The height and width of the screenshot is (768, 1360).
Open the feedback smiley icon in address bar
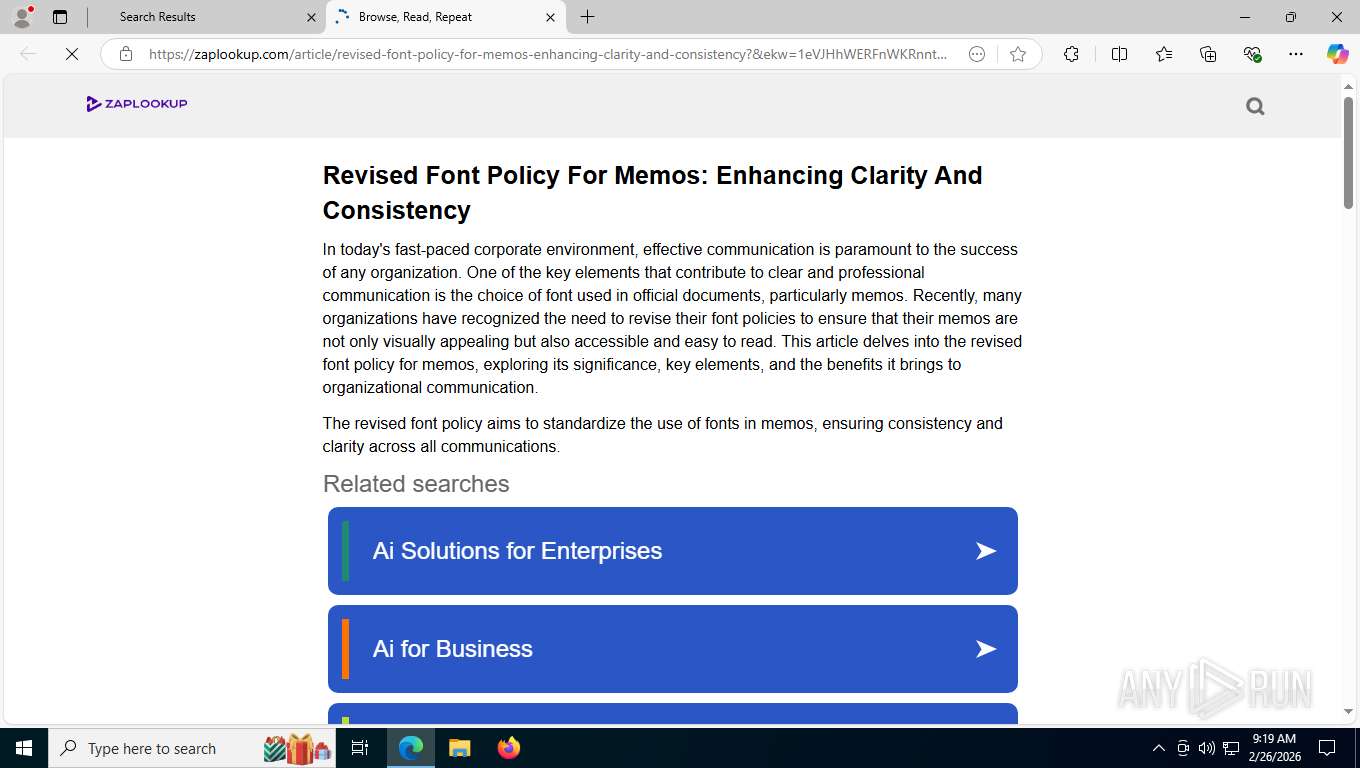pos(977,54)
